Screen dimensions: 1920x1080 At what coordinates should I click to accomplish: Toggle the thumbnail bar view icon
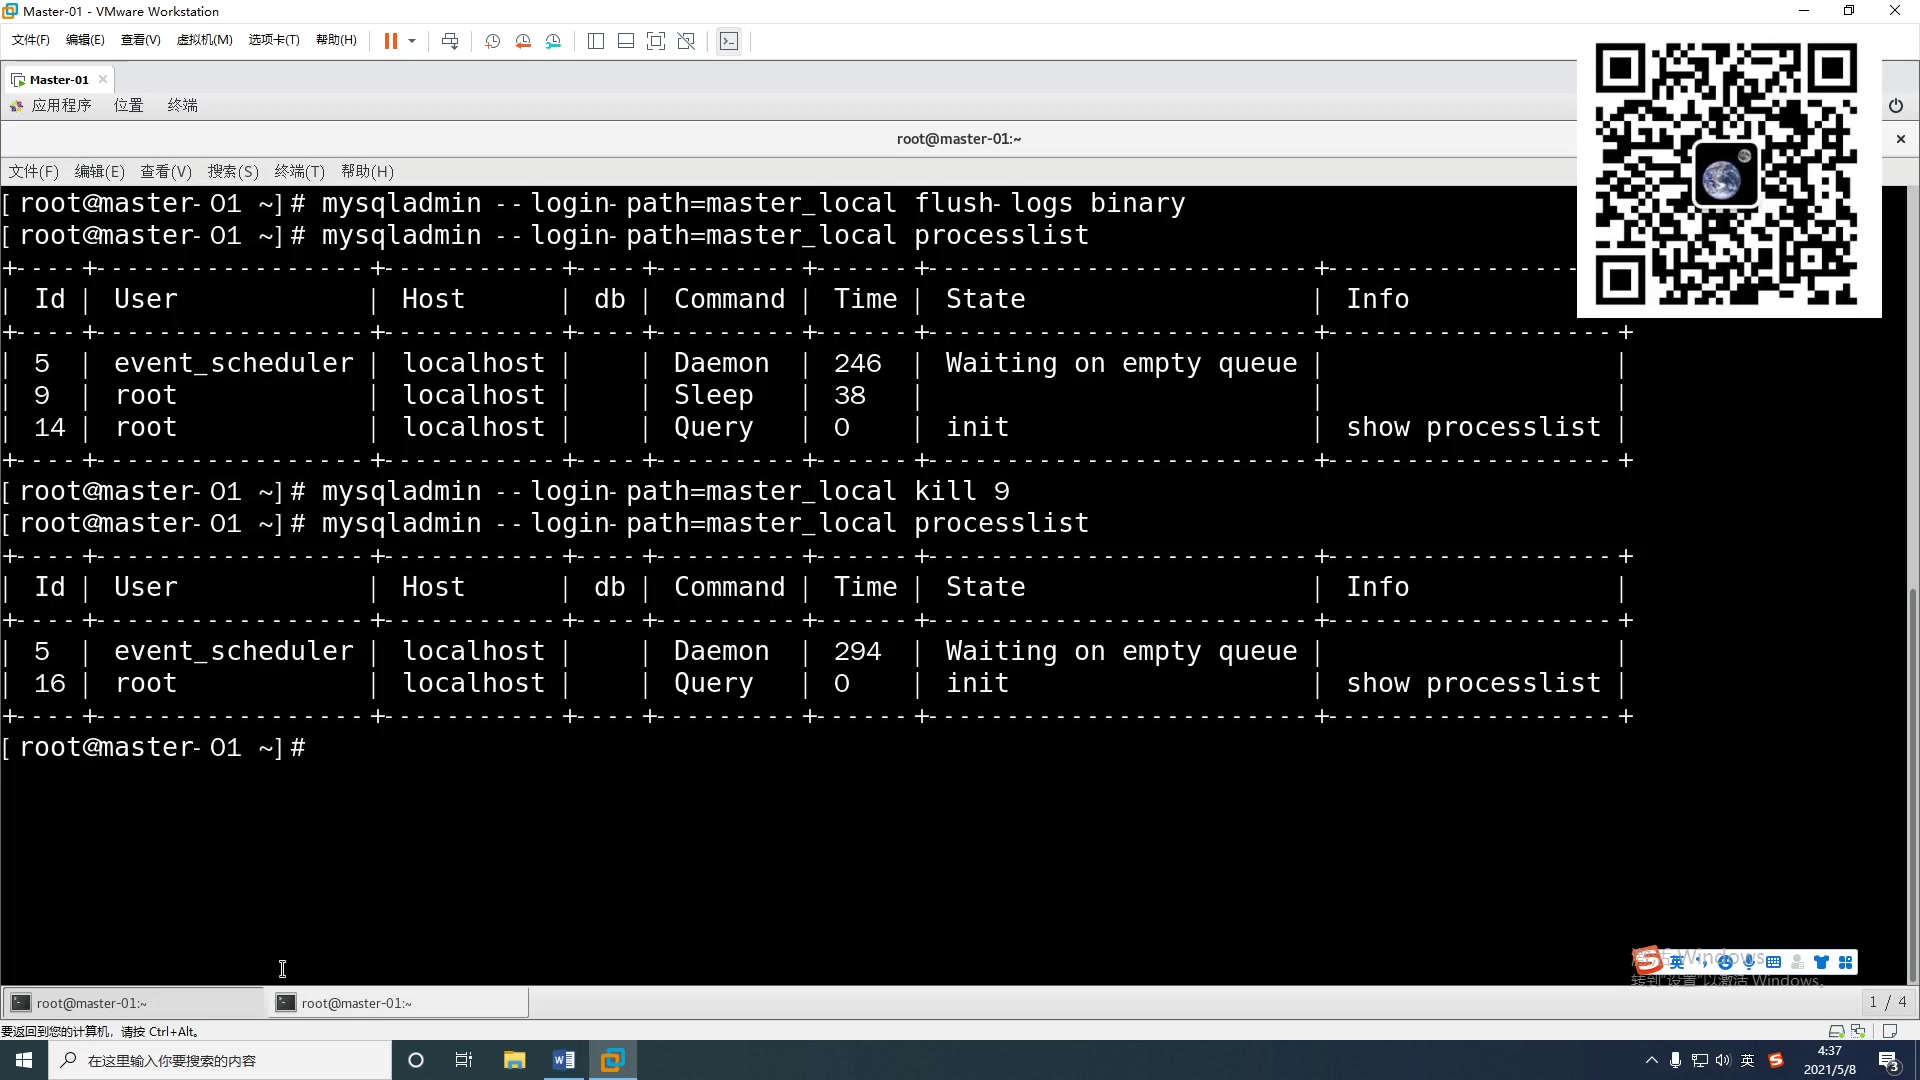626,41
